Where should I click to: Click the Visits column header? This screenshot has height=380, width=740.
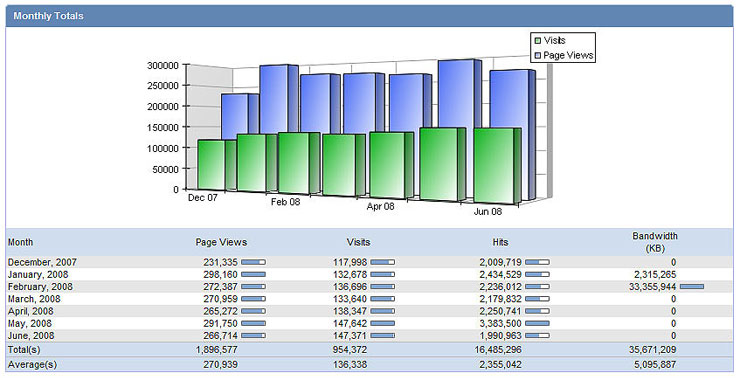[x=359, y=242]
